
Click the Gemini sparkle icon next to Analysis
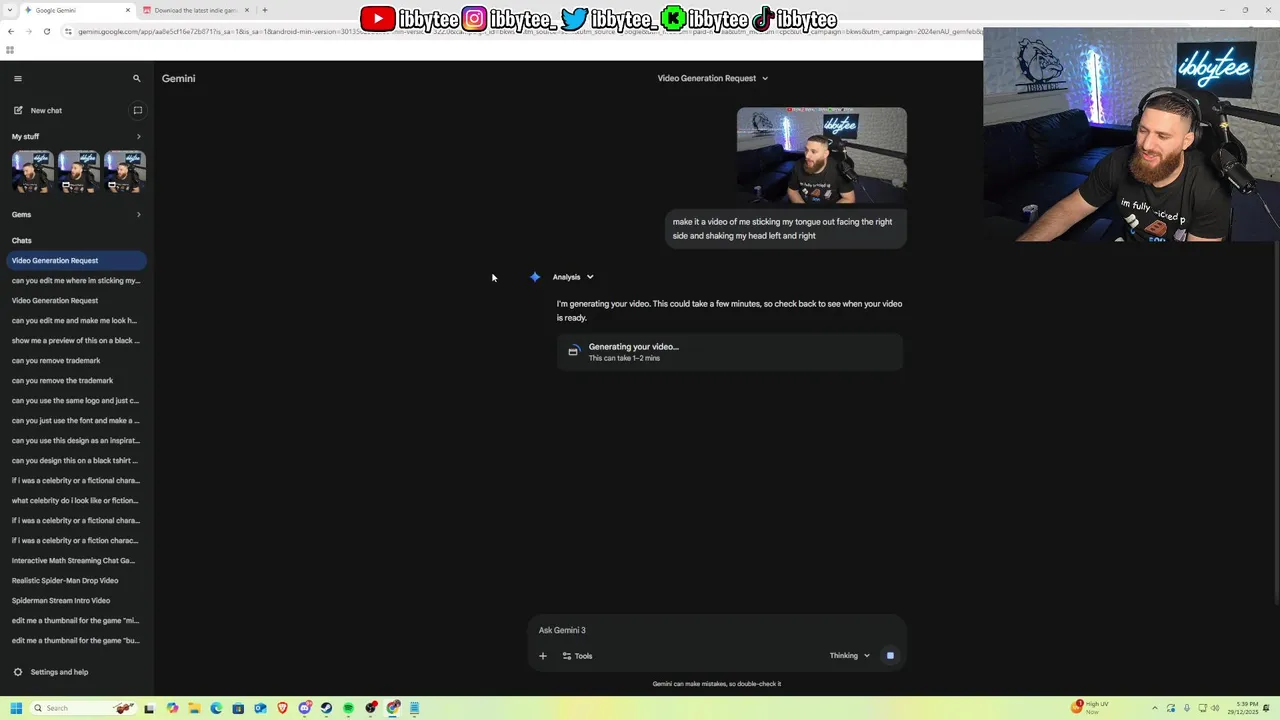click(535, 277)
